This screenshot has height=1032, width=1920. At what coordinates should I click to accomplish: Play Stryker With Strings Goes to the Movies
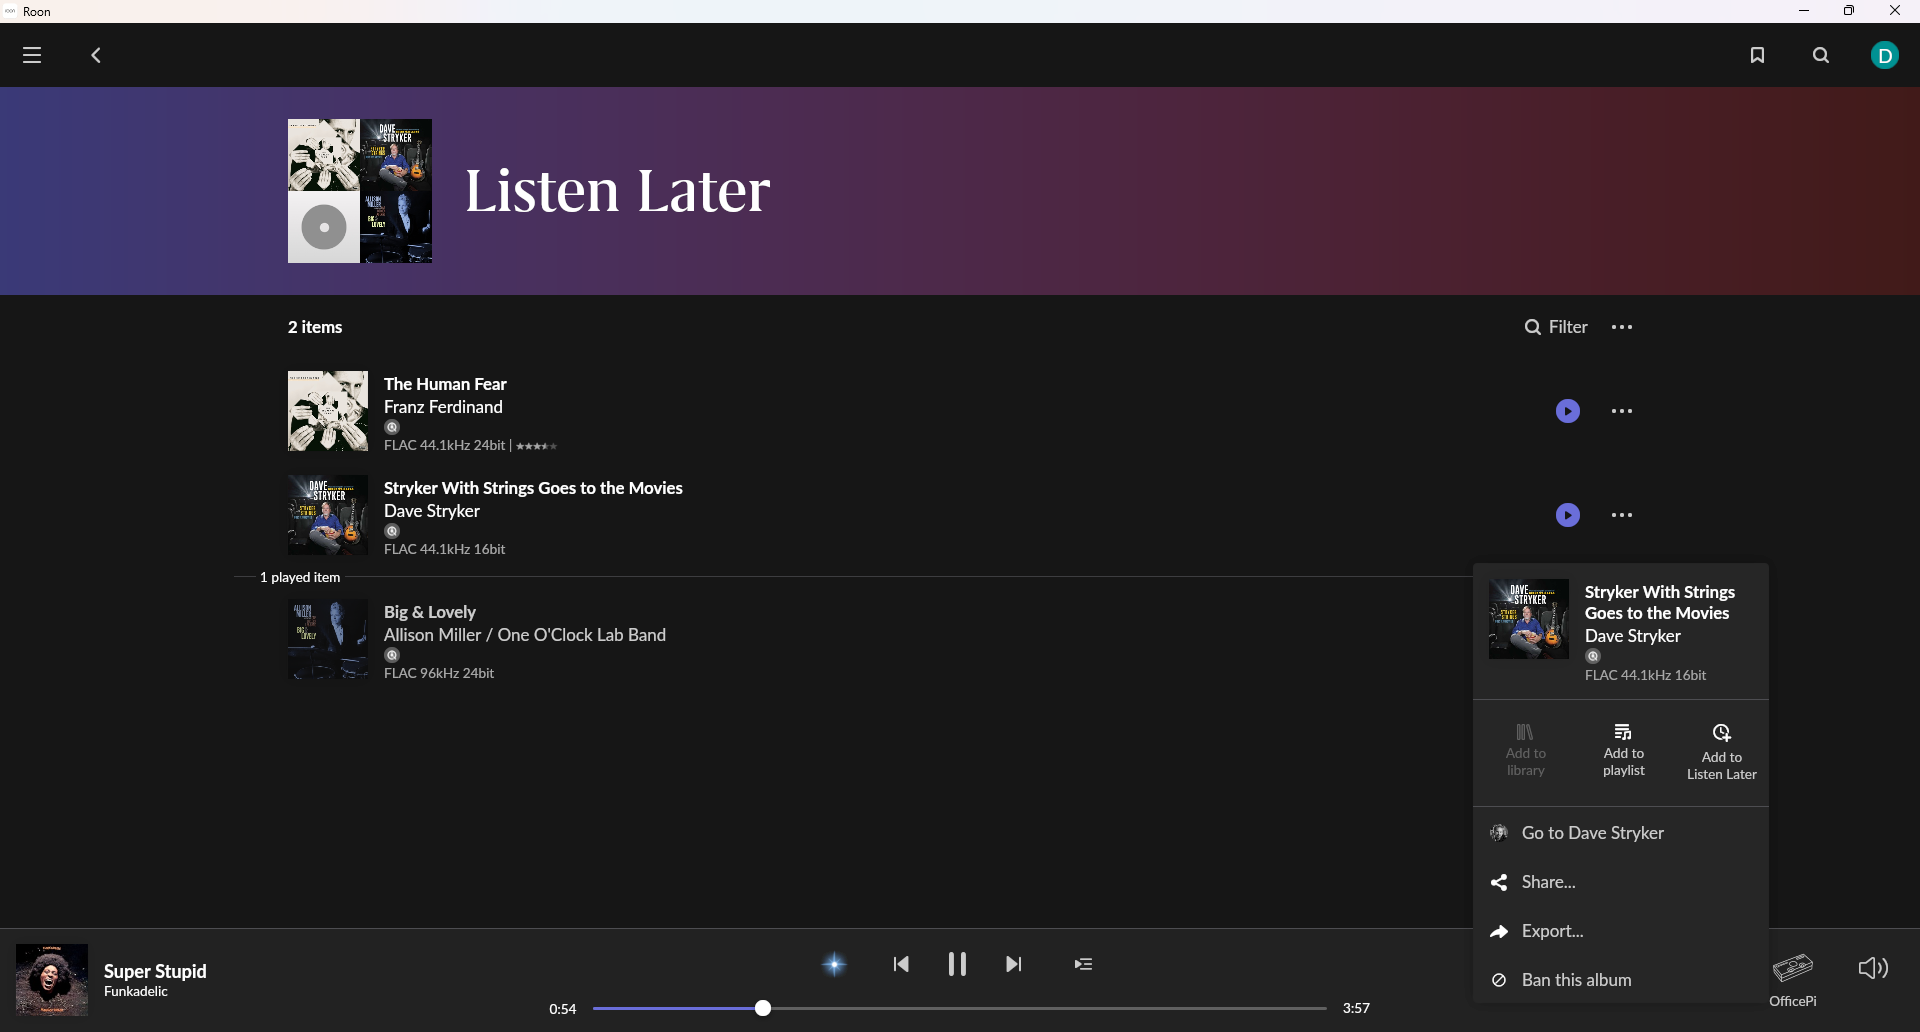pyautogui.click(x=1568, y=515)
